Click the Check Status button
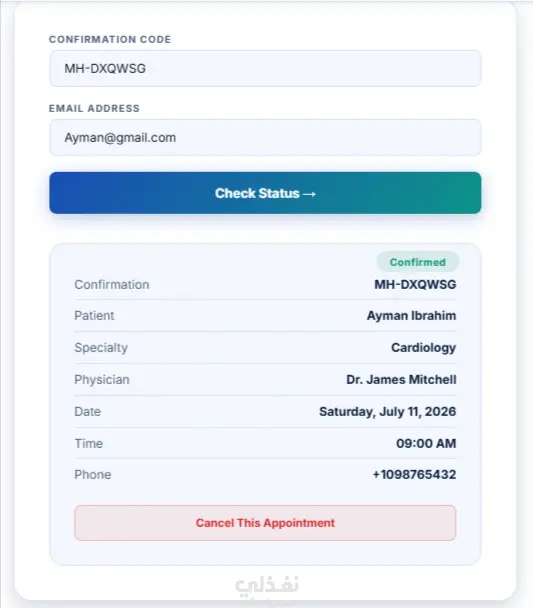533x608 pixels. pos(265,193)
